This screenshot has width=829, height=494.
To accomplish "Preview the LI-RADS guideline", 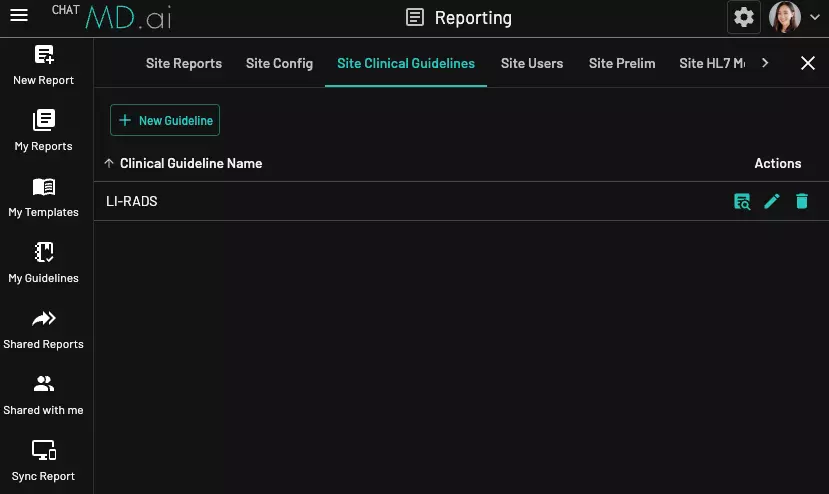I will 742,202.
